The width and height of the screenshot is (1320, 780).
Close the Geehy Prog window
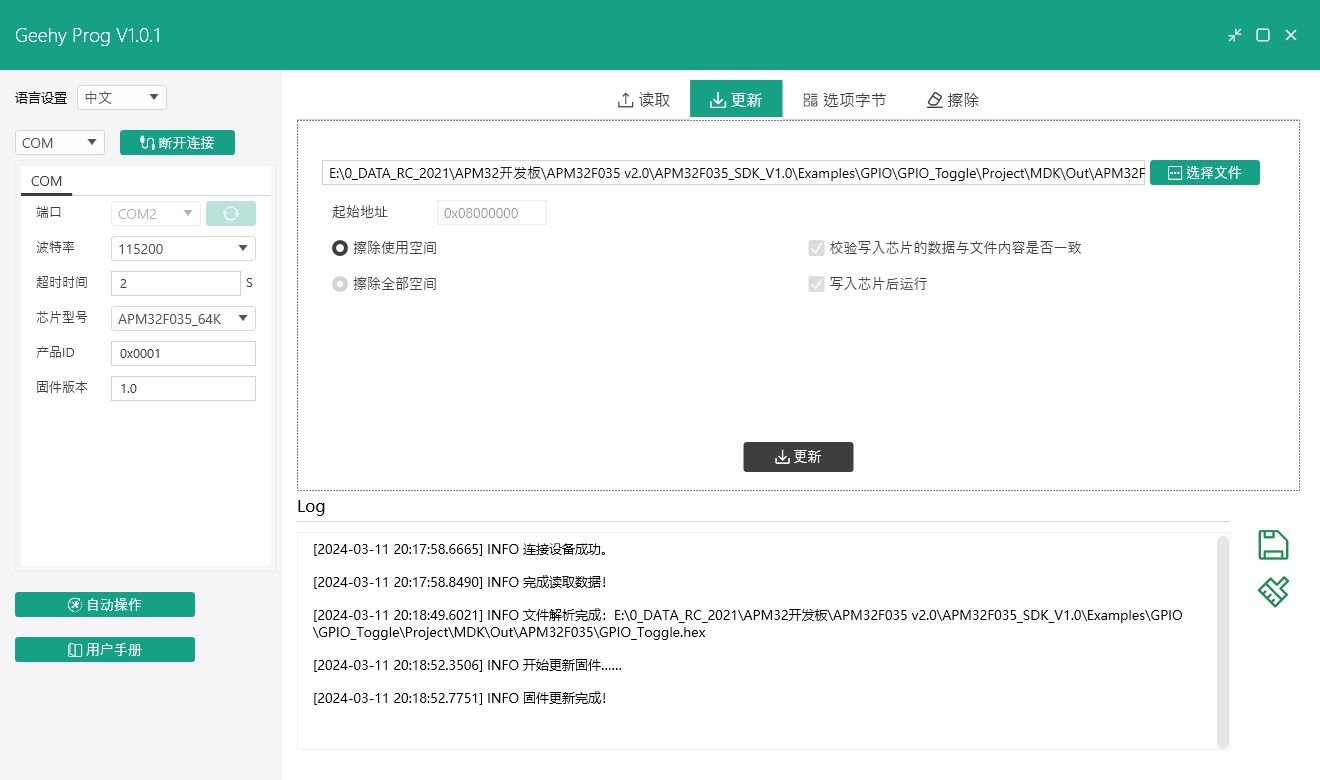[1291, 35]
